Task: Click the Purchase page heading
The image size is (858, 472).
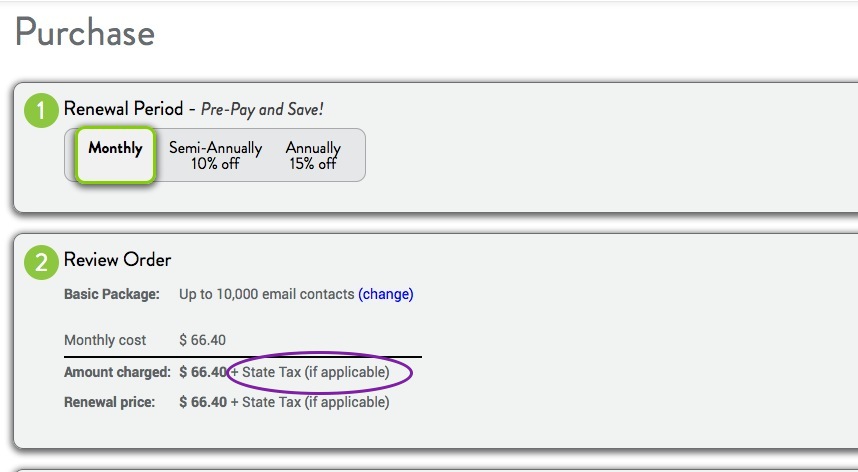Action: click(x=85, y=33)
